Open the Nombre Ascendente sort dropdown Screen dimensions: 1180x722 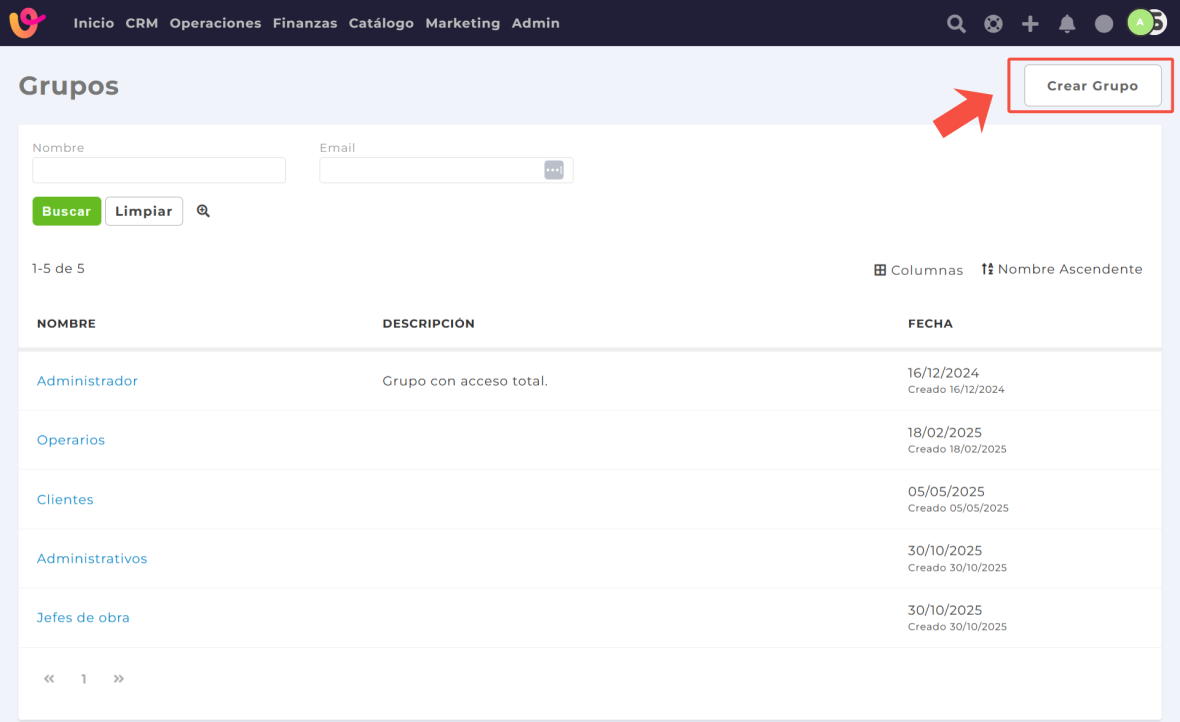pos(1061,269)
